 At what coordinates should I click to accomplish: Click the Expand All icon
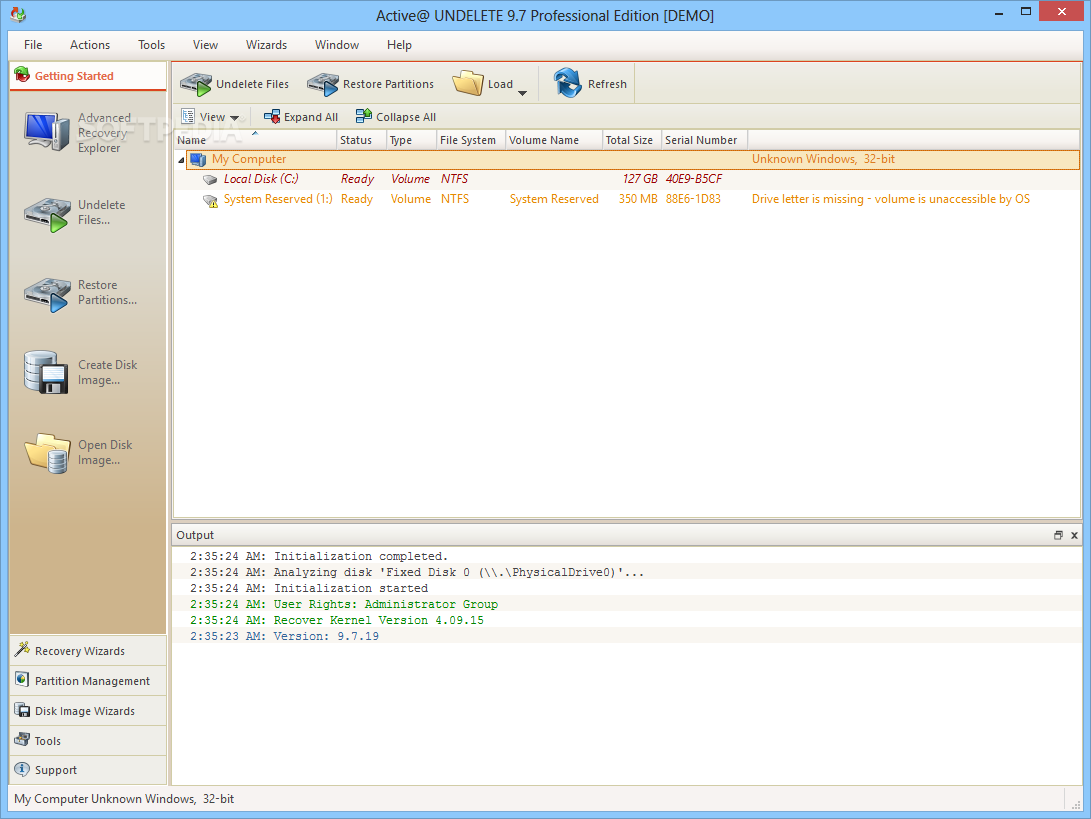click(x=272, y=117)
